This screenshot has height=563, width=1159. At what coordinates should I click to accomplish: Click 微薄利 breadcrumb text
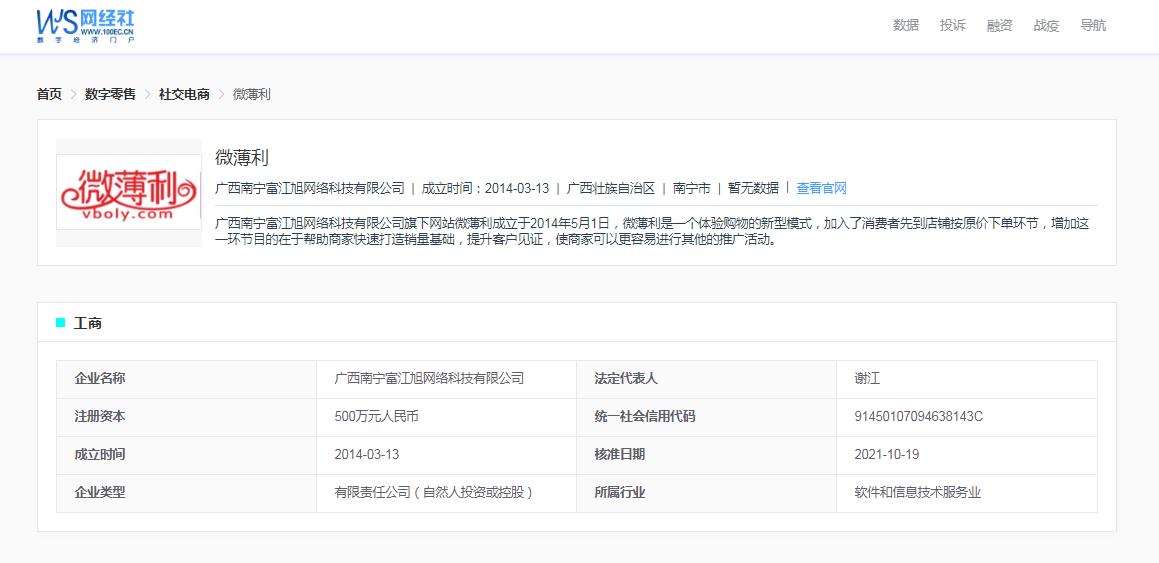(x=251, y=95)
